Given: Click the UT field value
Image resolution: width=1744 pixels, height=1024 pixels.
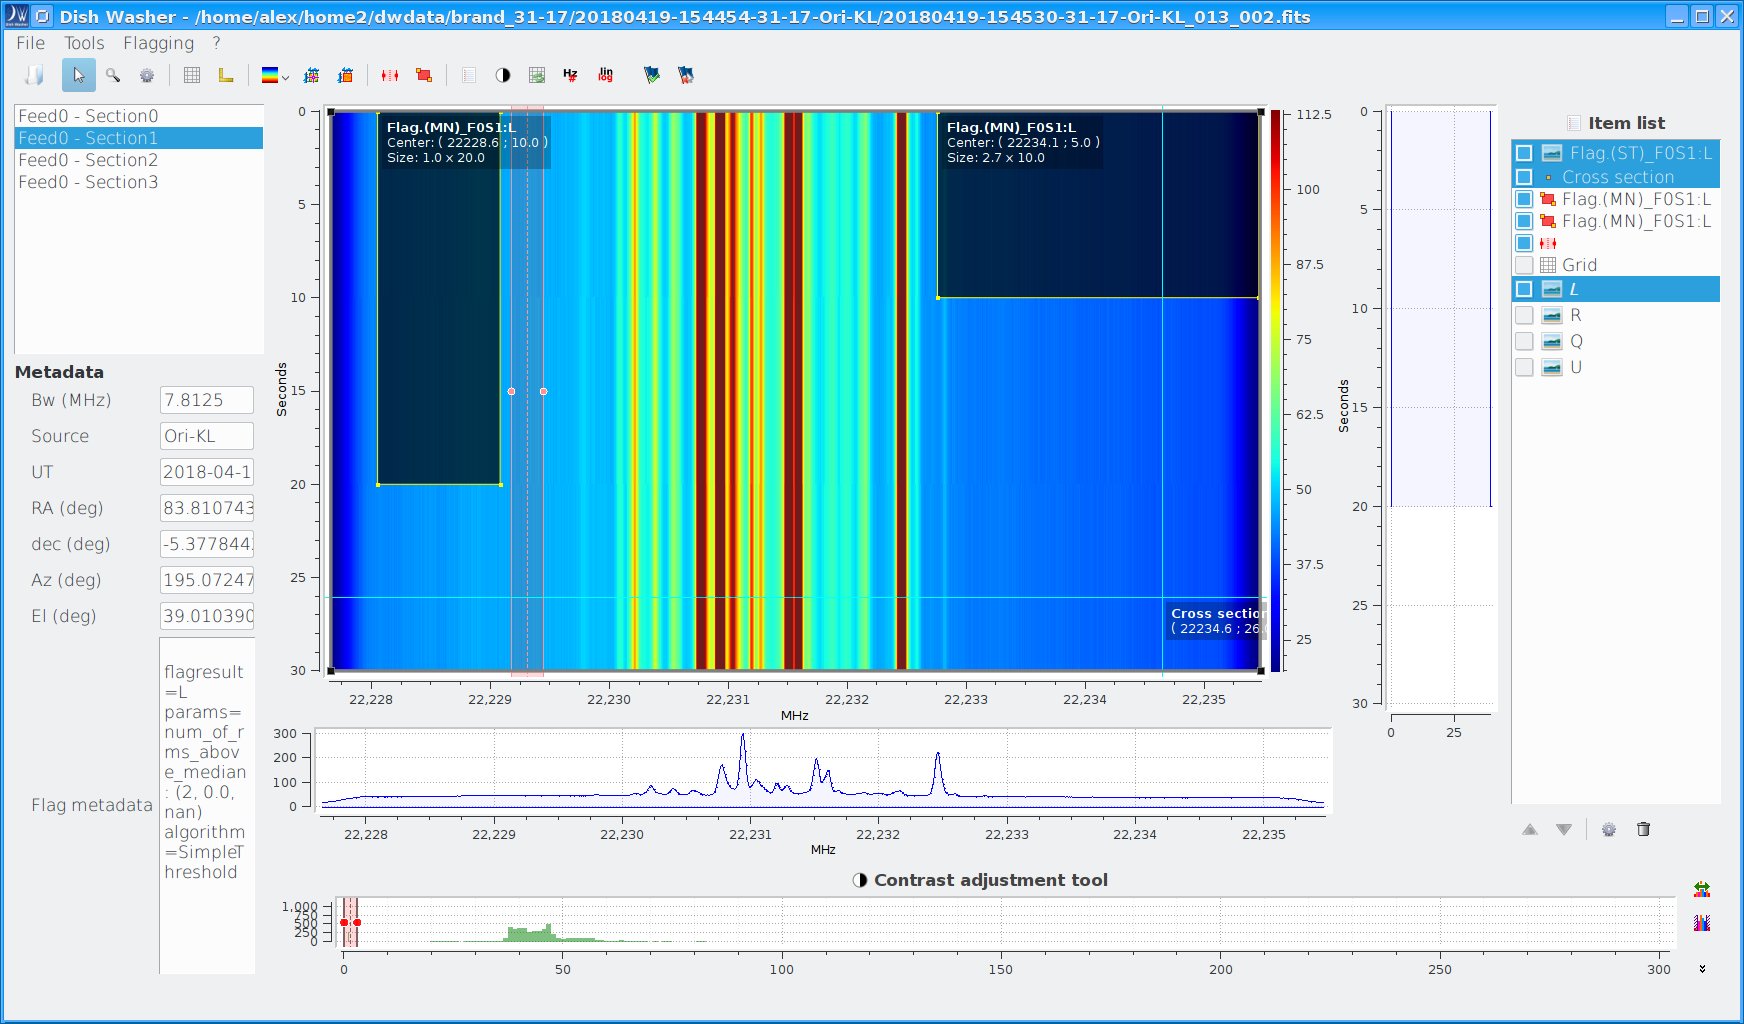Looking at the screenshot, I should [207, 472].
